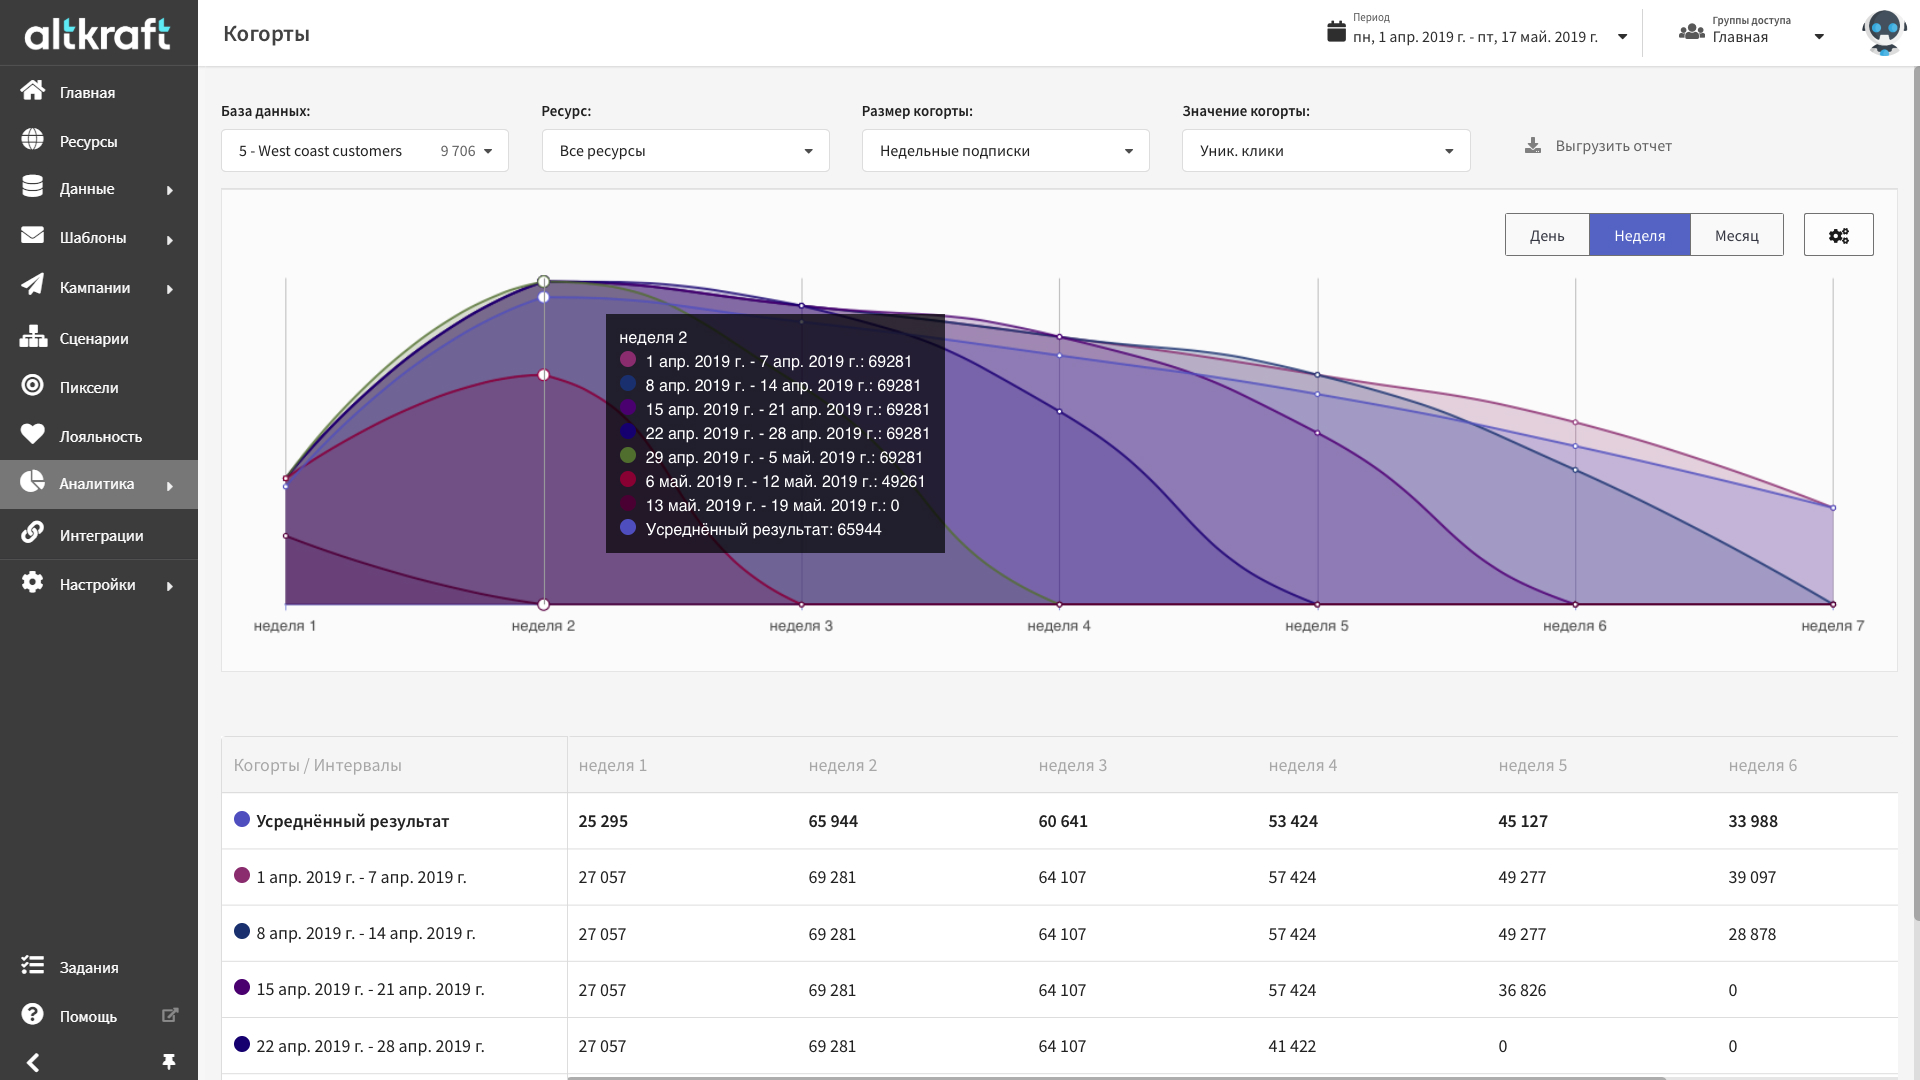Expand the Данные submenu arrow

[x=170, y=190]
